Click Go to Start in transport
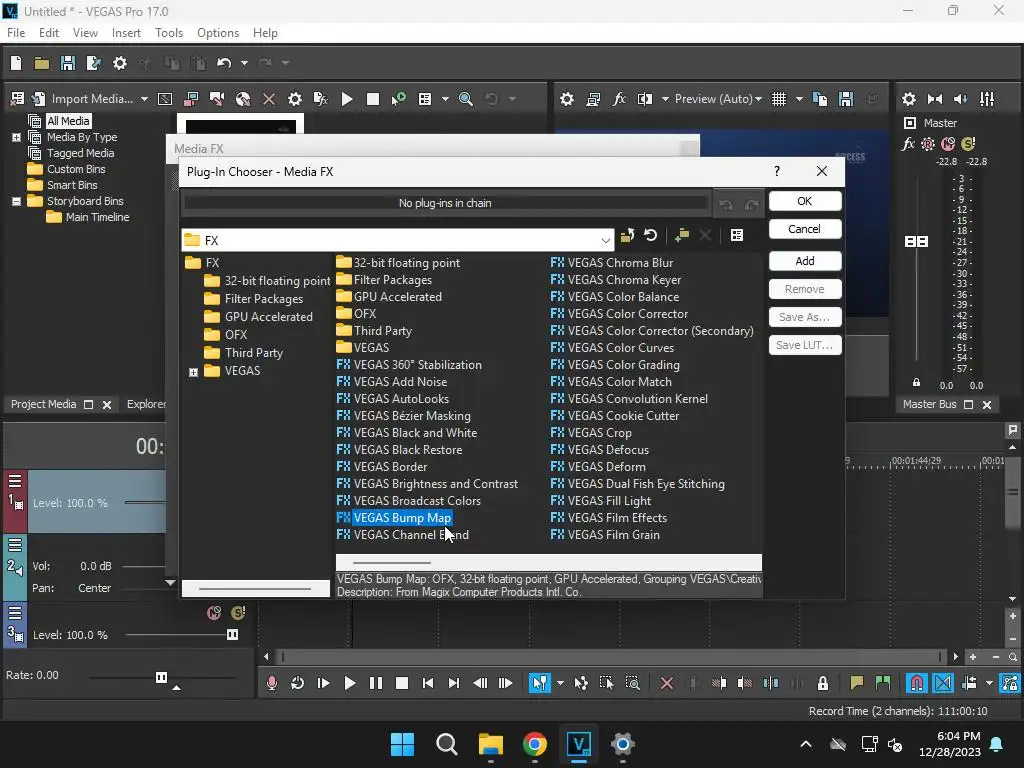 click(428, 683)
